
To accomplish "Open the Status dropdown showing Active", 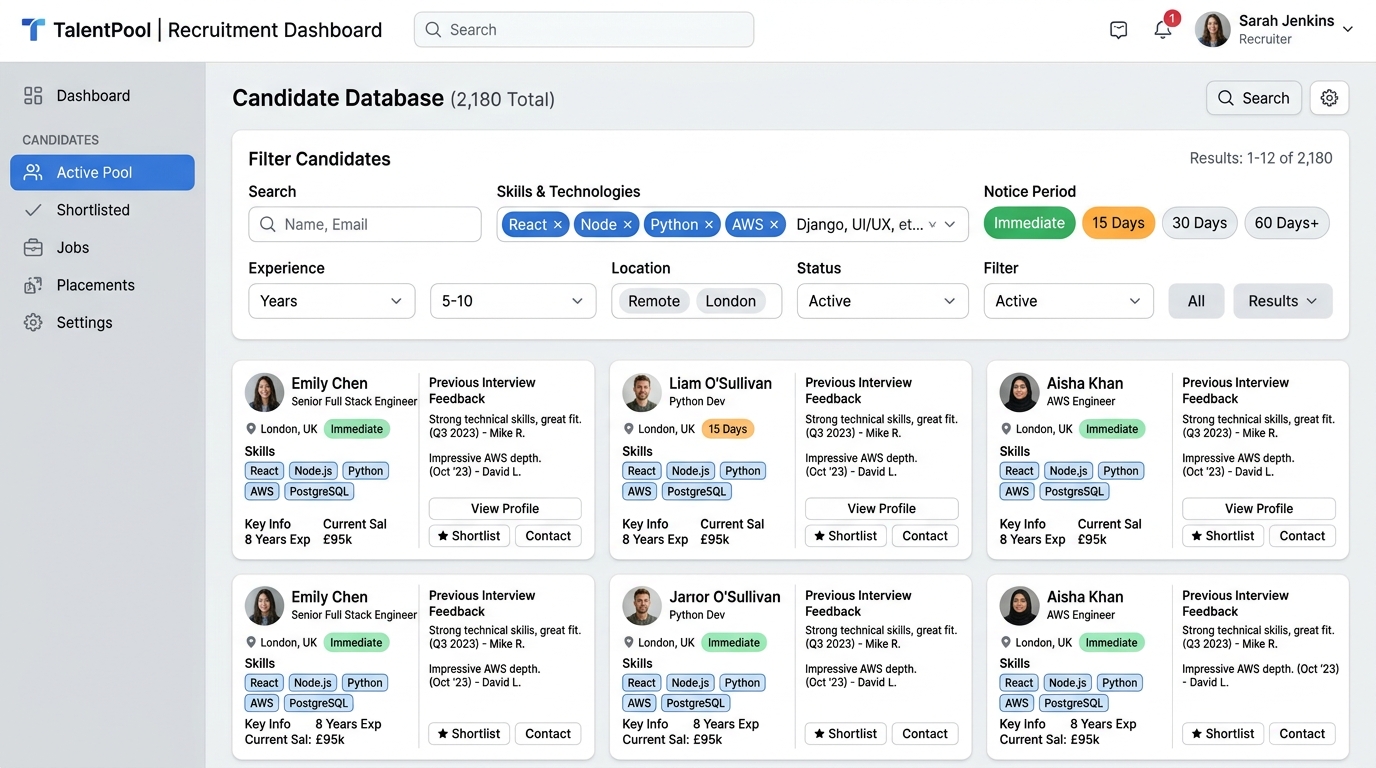I will [883, 301].
